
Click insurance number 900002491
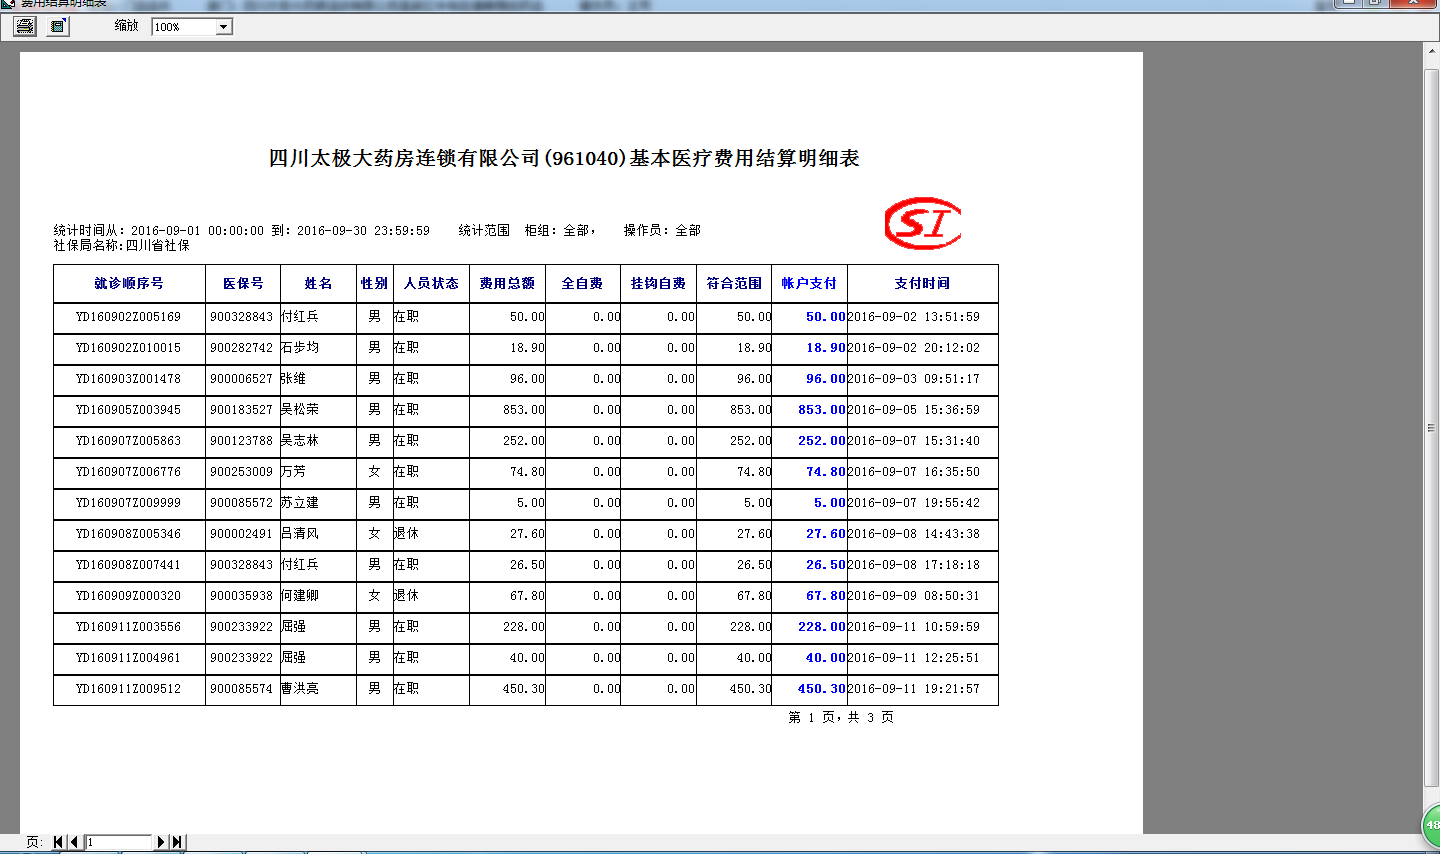coord(241,534)
